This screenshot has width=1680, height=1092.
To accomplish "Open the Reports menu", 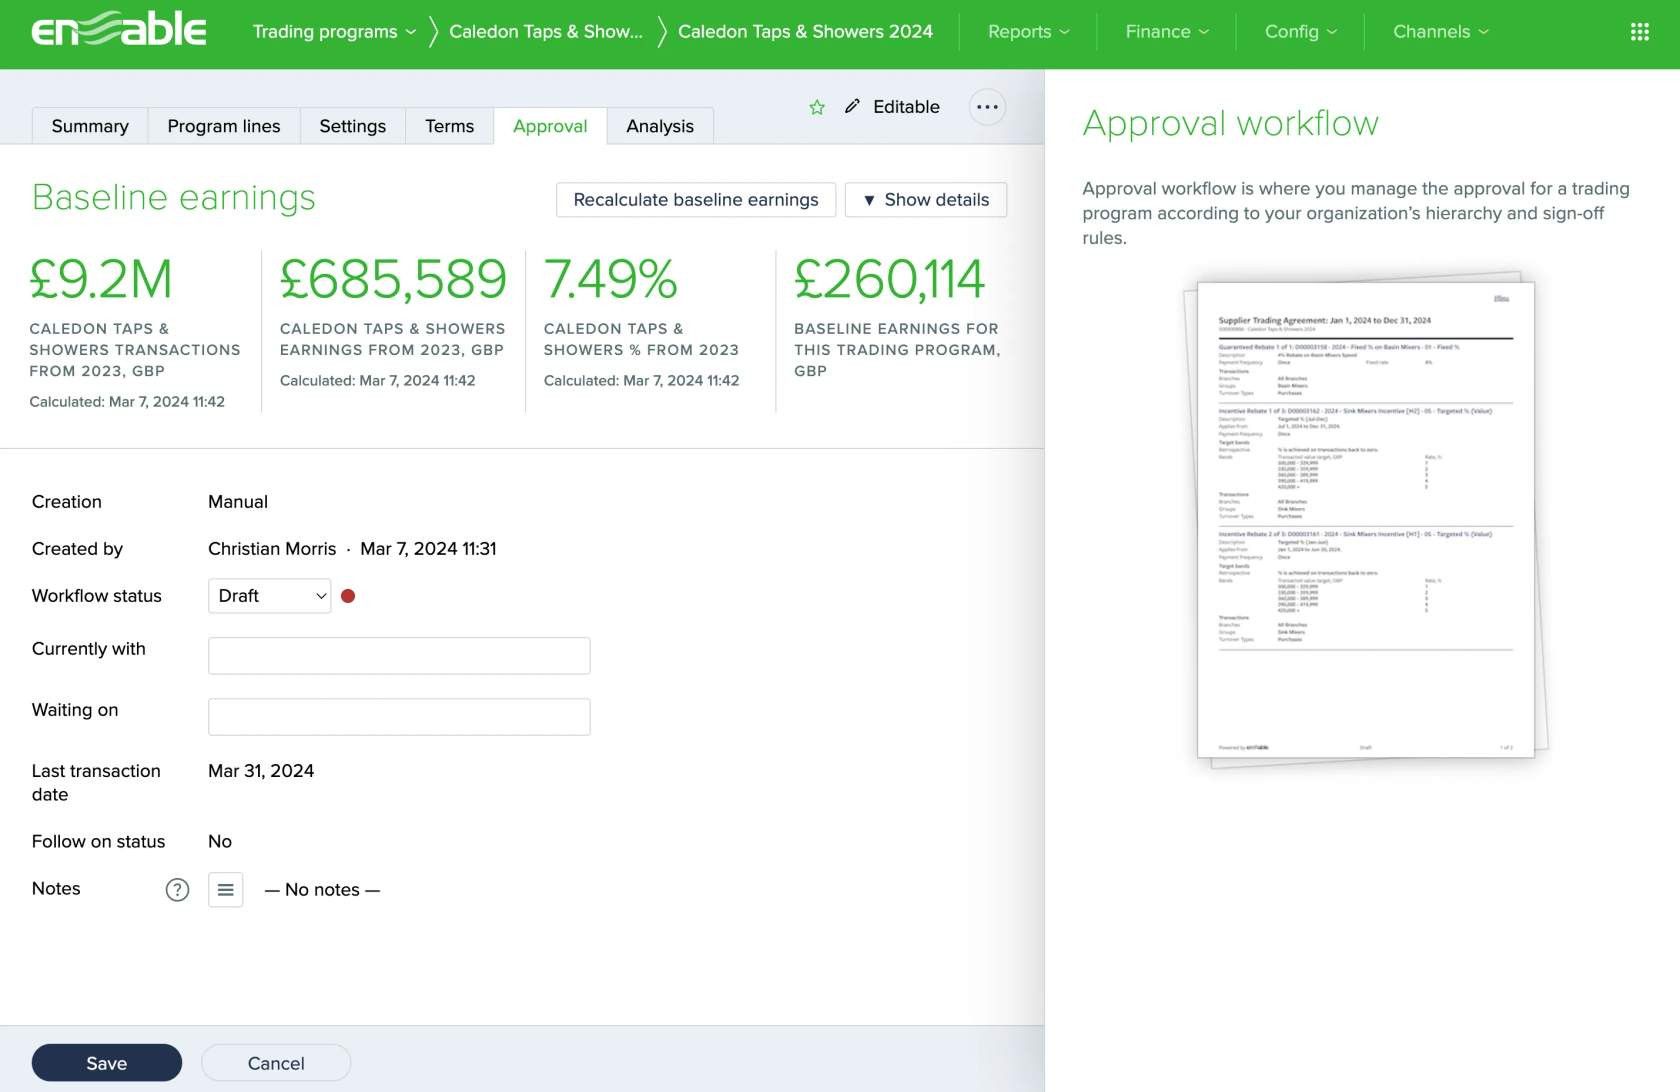I will (x=1028, y=32).
